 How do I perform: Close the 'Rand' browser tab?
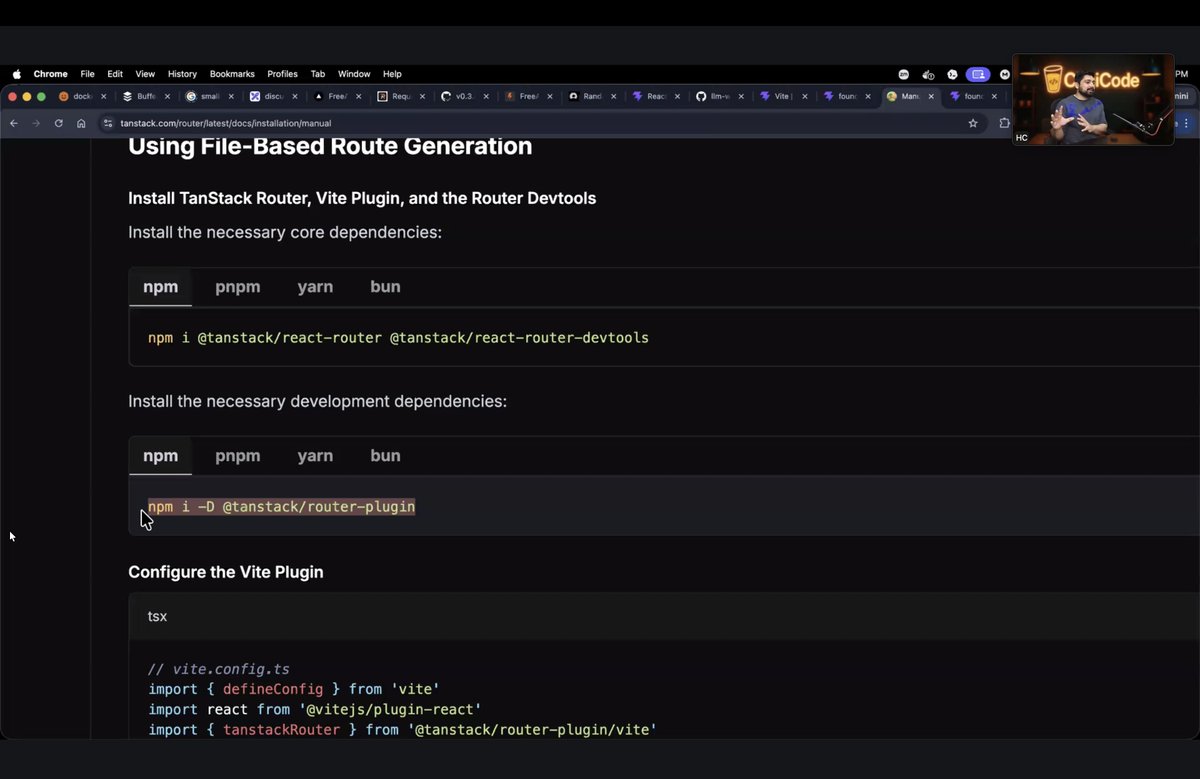[x=613, y=97]
